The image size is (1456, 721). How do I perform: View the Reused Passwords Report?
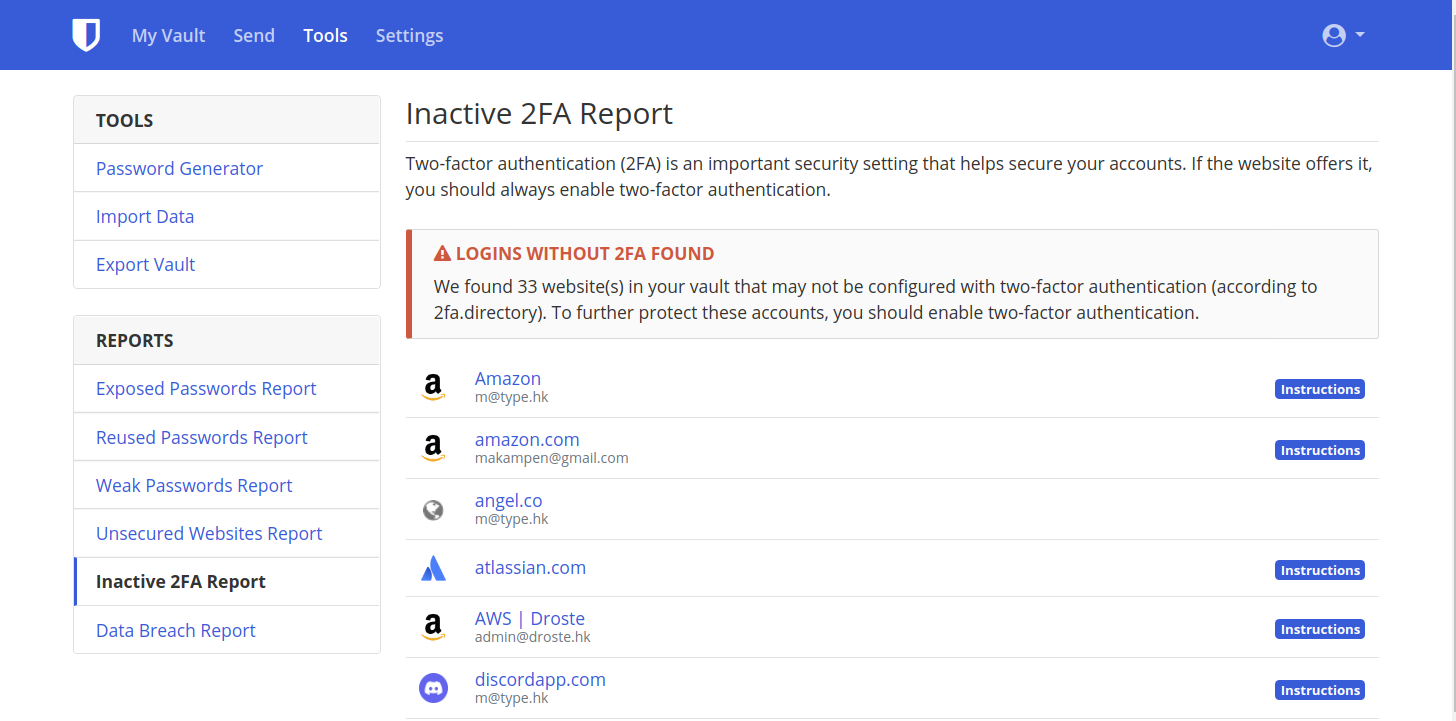(x=227, y=437)
